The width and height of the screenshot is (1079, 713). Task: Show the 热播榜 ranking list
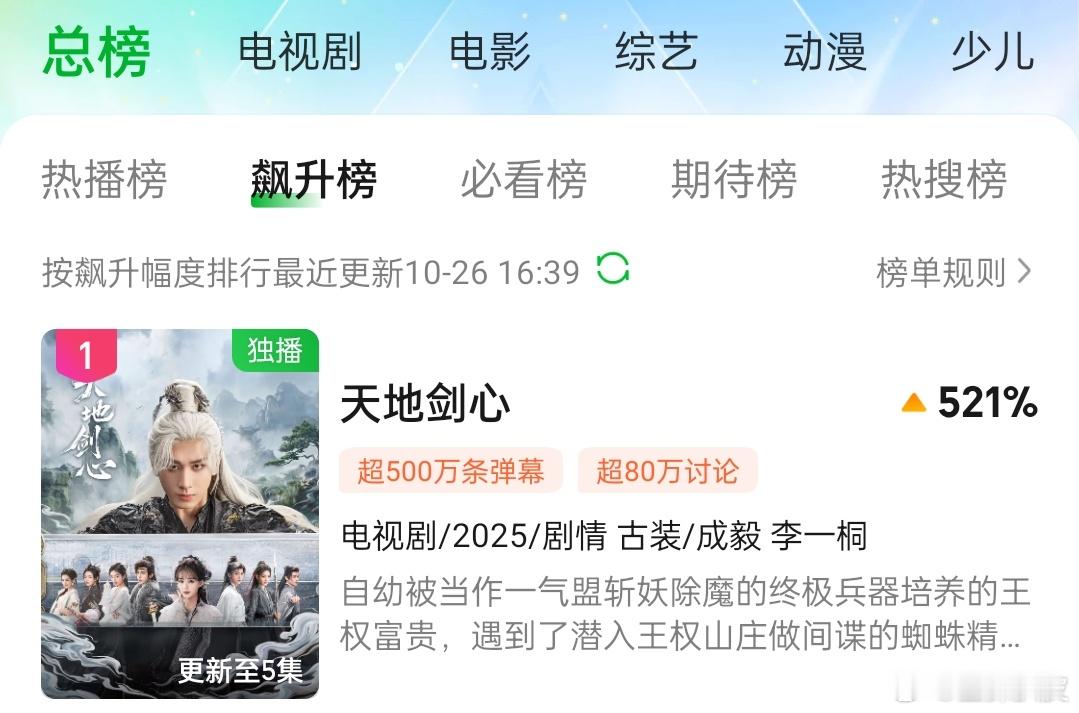click(x=105, y=179)
